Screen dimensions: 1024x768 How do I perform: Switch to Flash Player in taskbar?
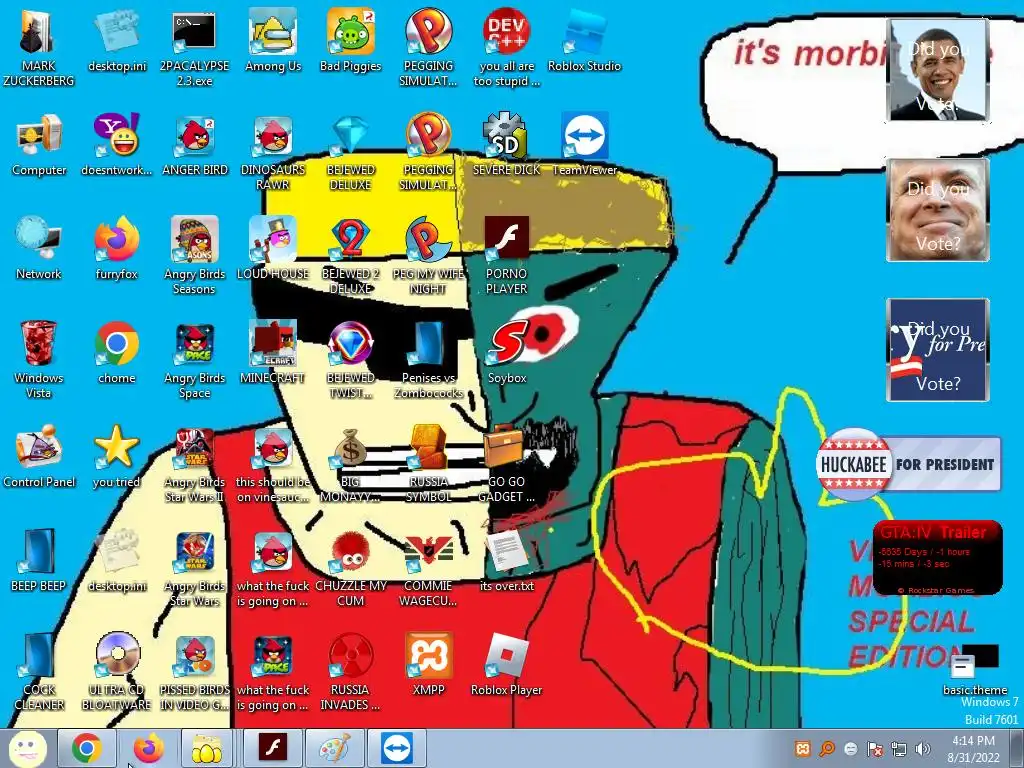[273, 748]
